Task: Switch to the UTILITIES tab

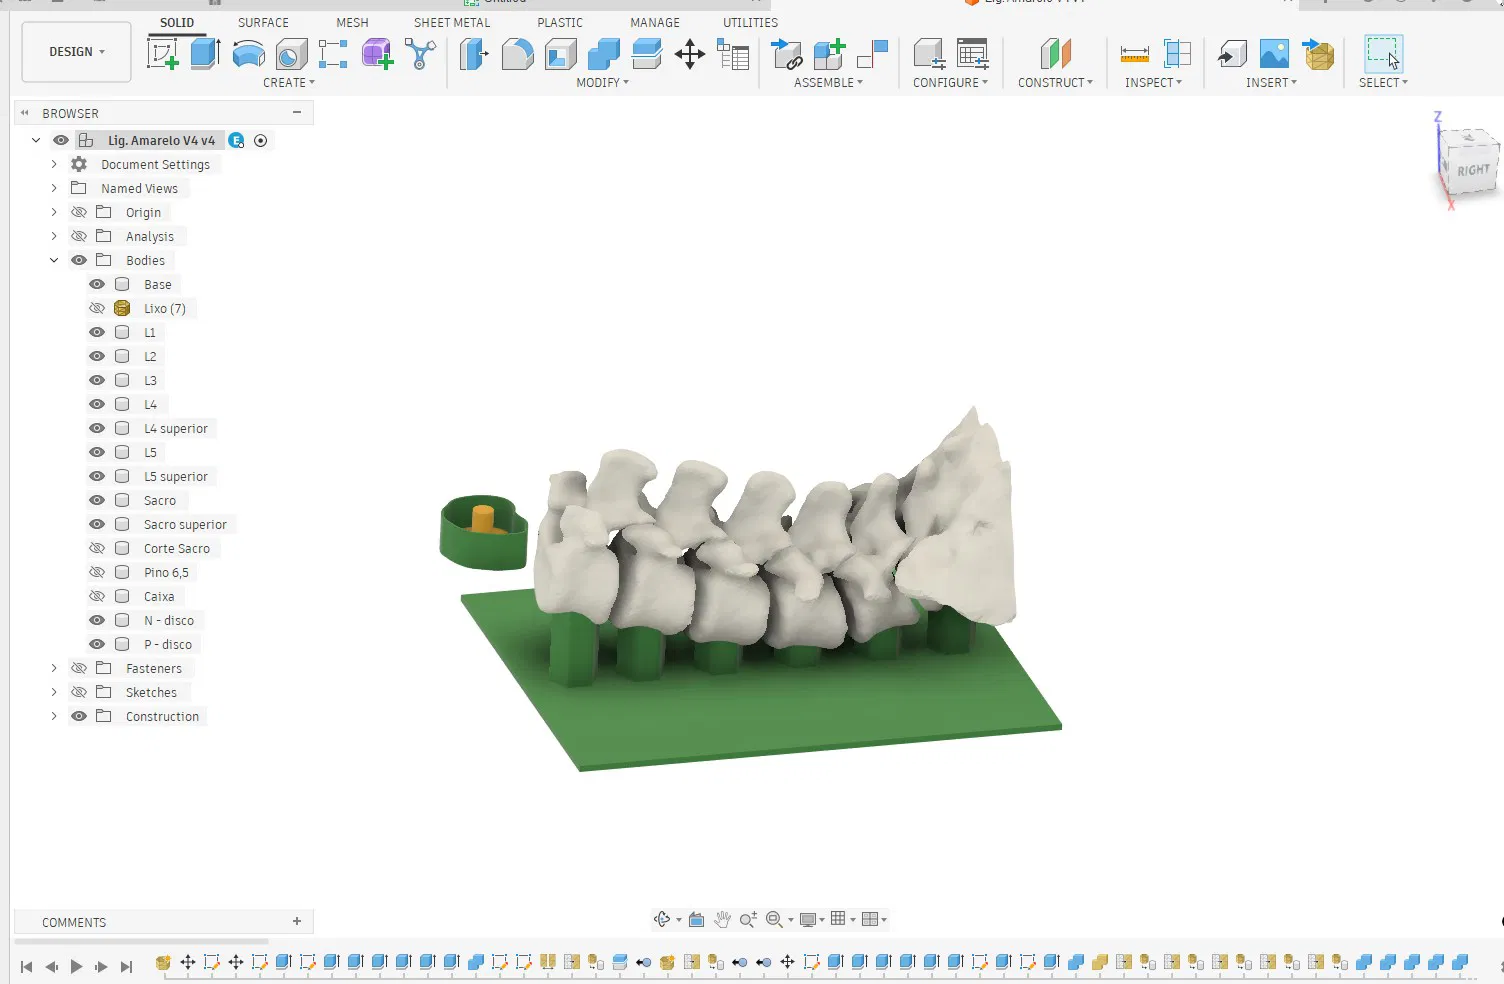Action: point(750,22)
